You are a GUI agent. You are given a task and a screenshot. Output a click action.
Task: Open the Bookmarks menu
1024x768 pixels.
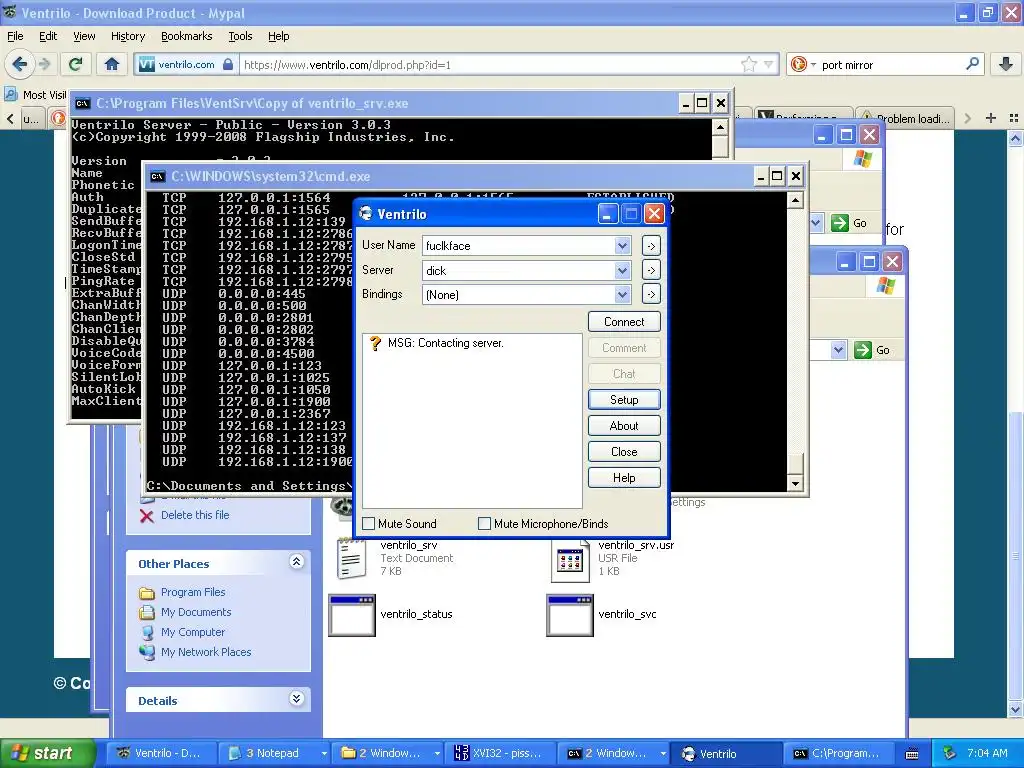186,36
